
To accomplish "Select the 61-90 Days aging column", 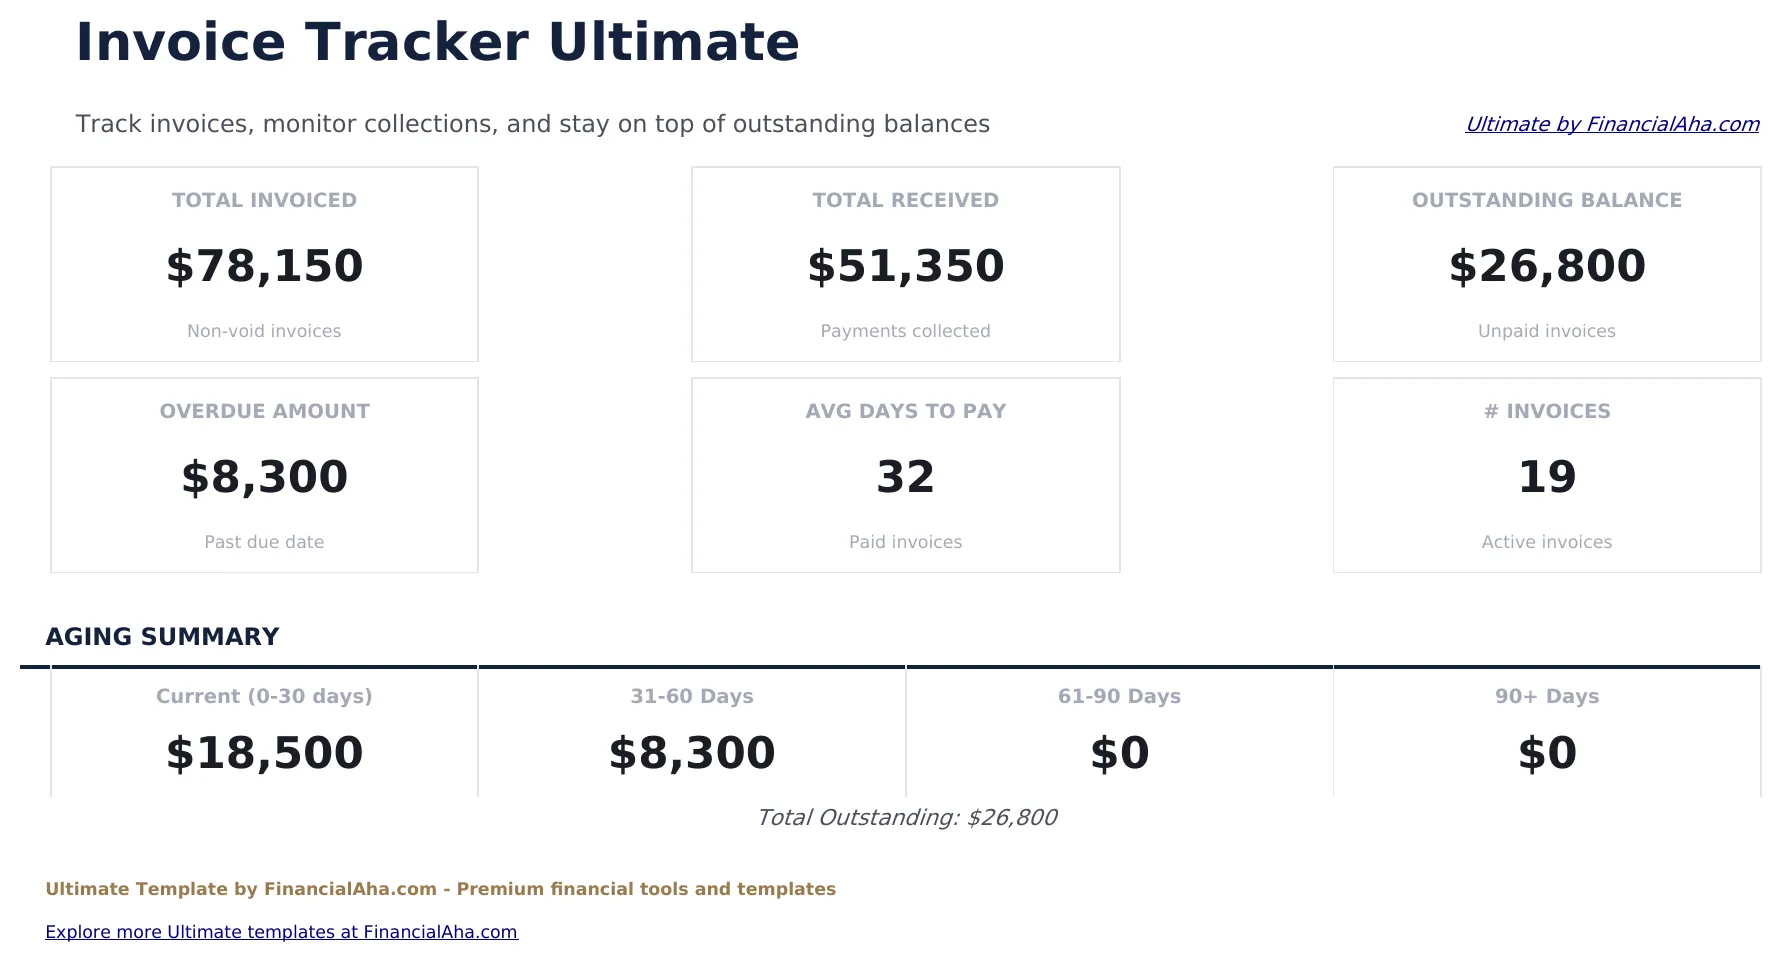I will 1118,730.
